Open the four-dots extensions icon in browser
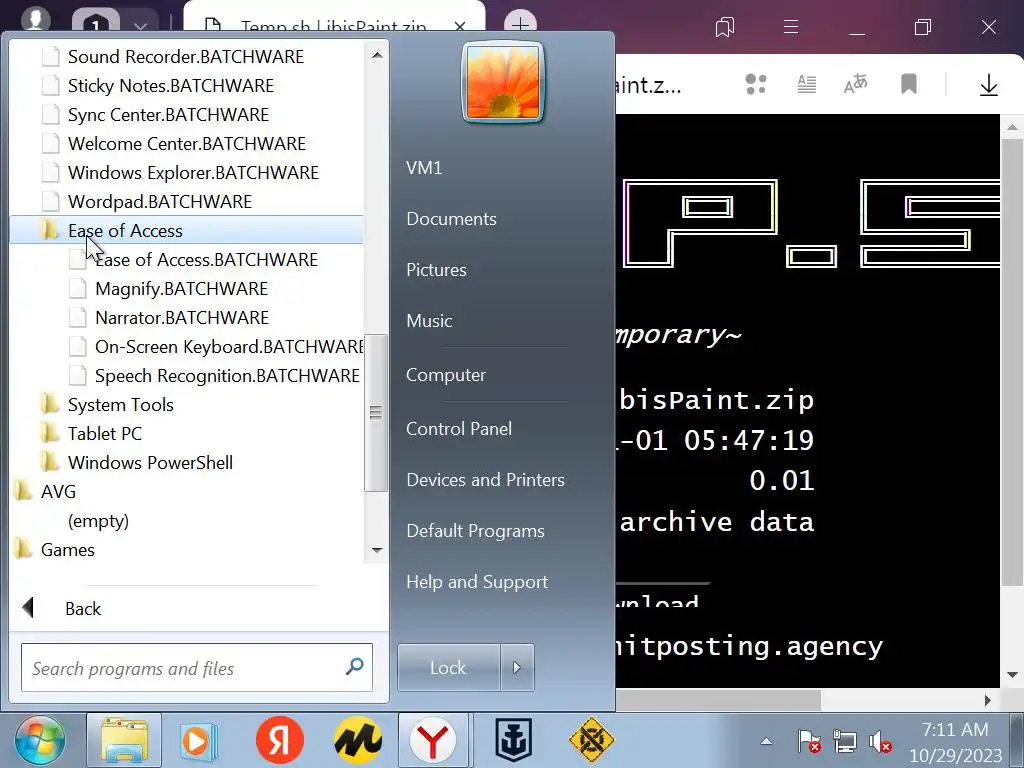Image resolution: width=1024 pixels, height=768 pixels. point(756,84)
